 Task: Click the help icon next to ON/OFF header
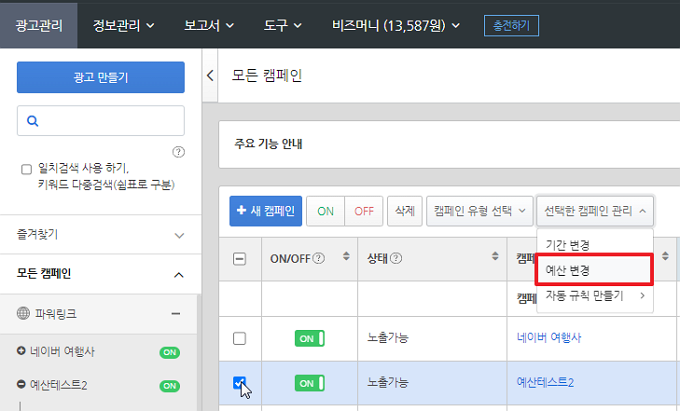(x=319, y=258)
